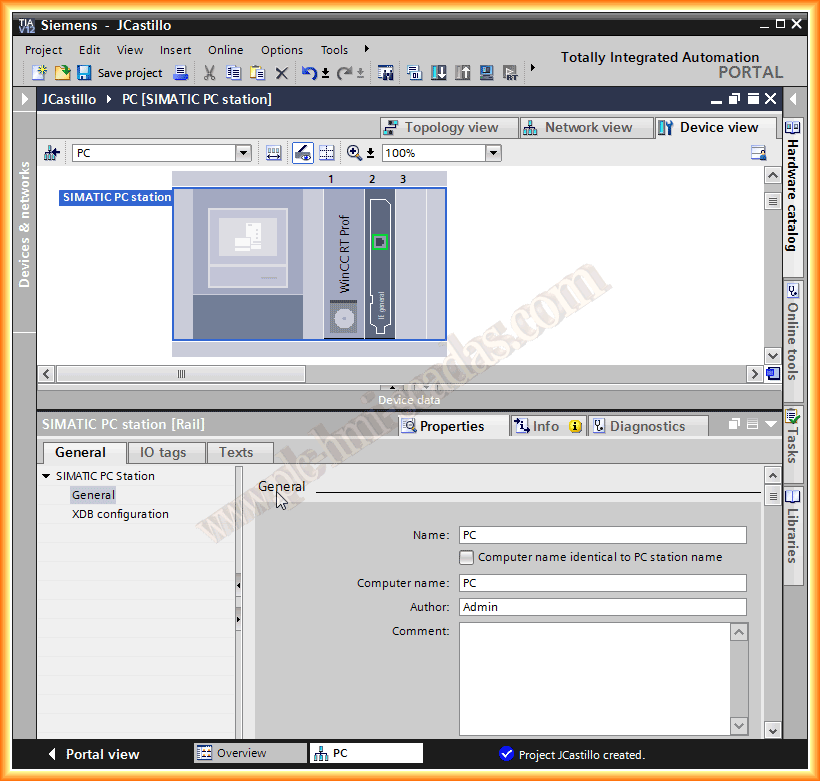Switch to Portal view
Viewport: 820px width, 781px height.
[x=95, y=754]
